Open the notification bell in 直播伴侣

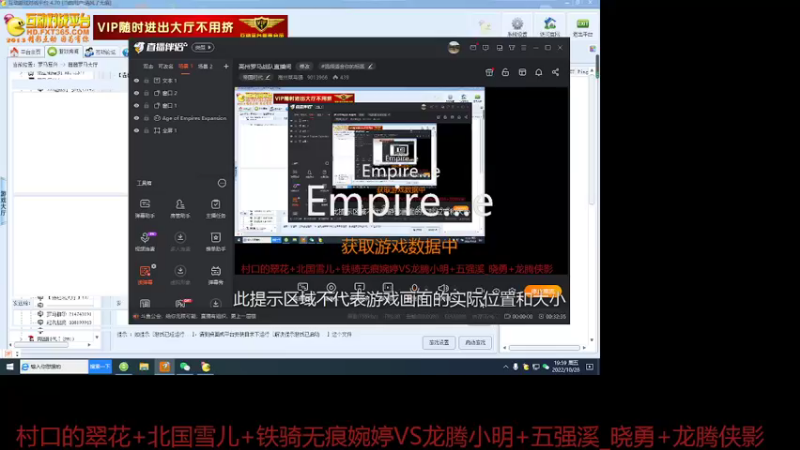539,72
